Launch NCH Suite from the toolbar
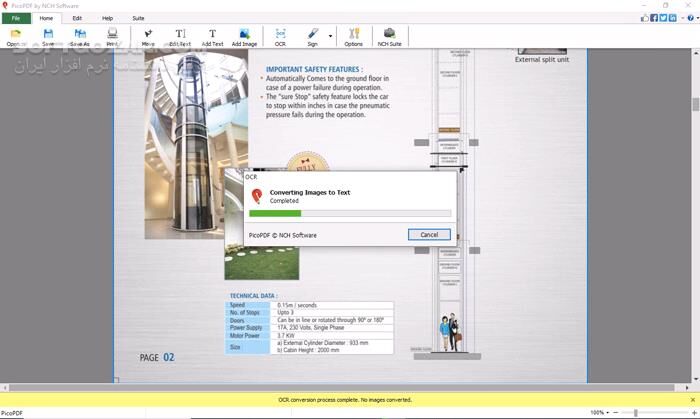The height and width of the screenshot is (419, 700). tap(389, 37)
